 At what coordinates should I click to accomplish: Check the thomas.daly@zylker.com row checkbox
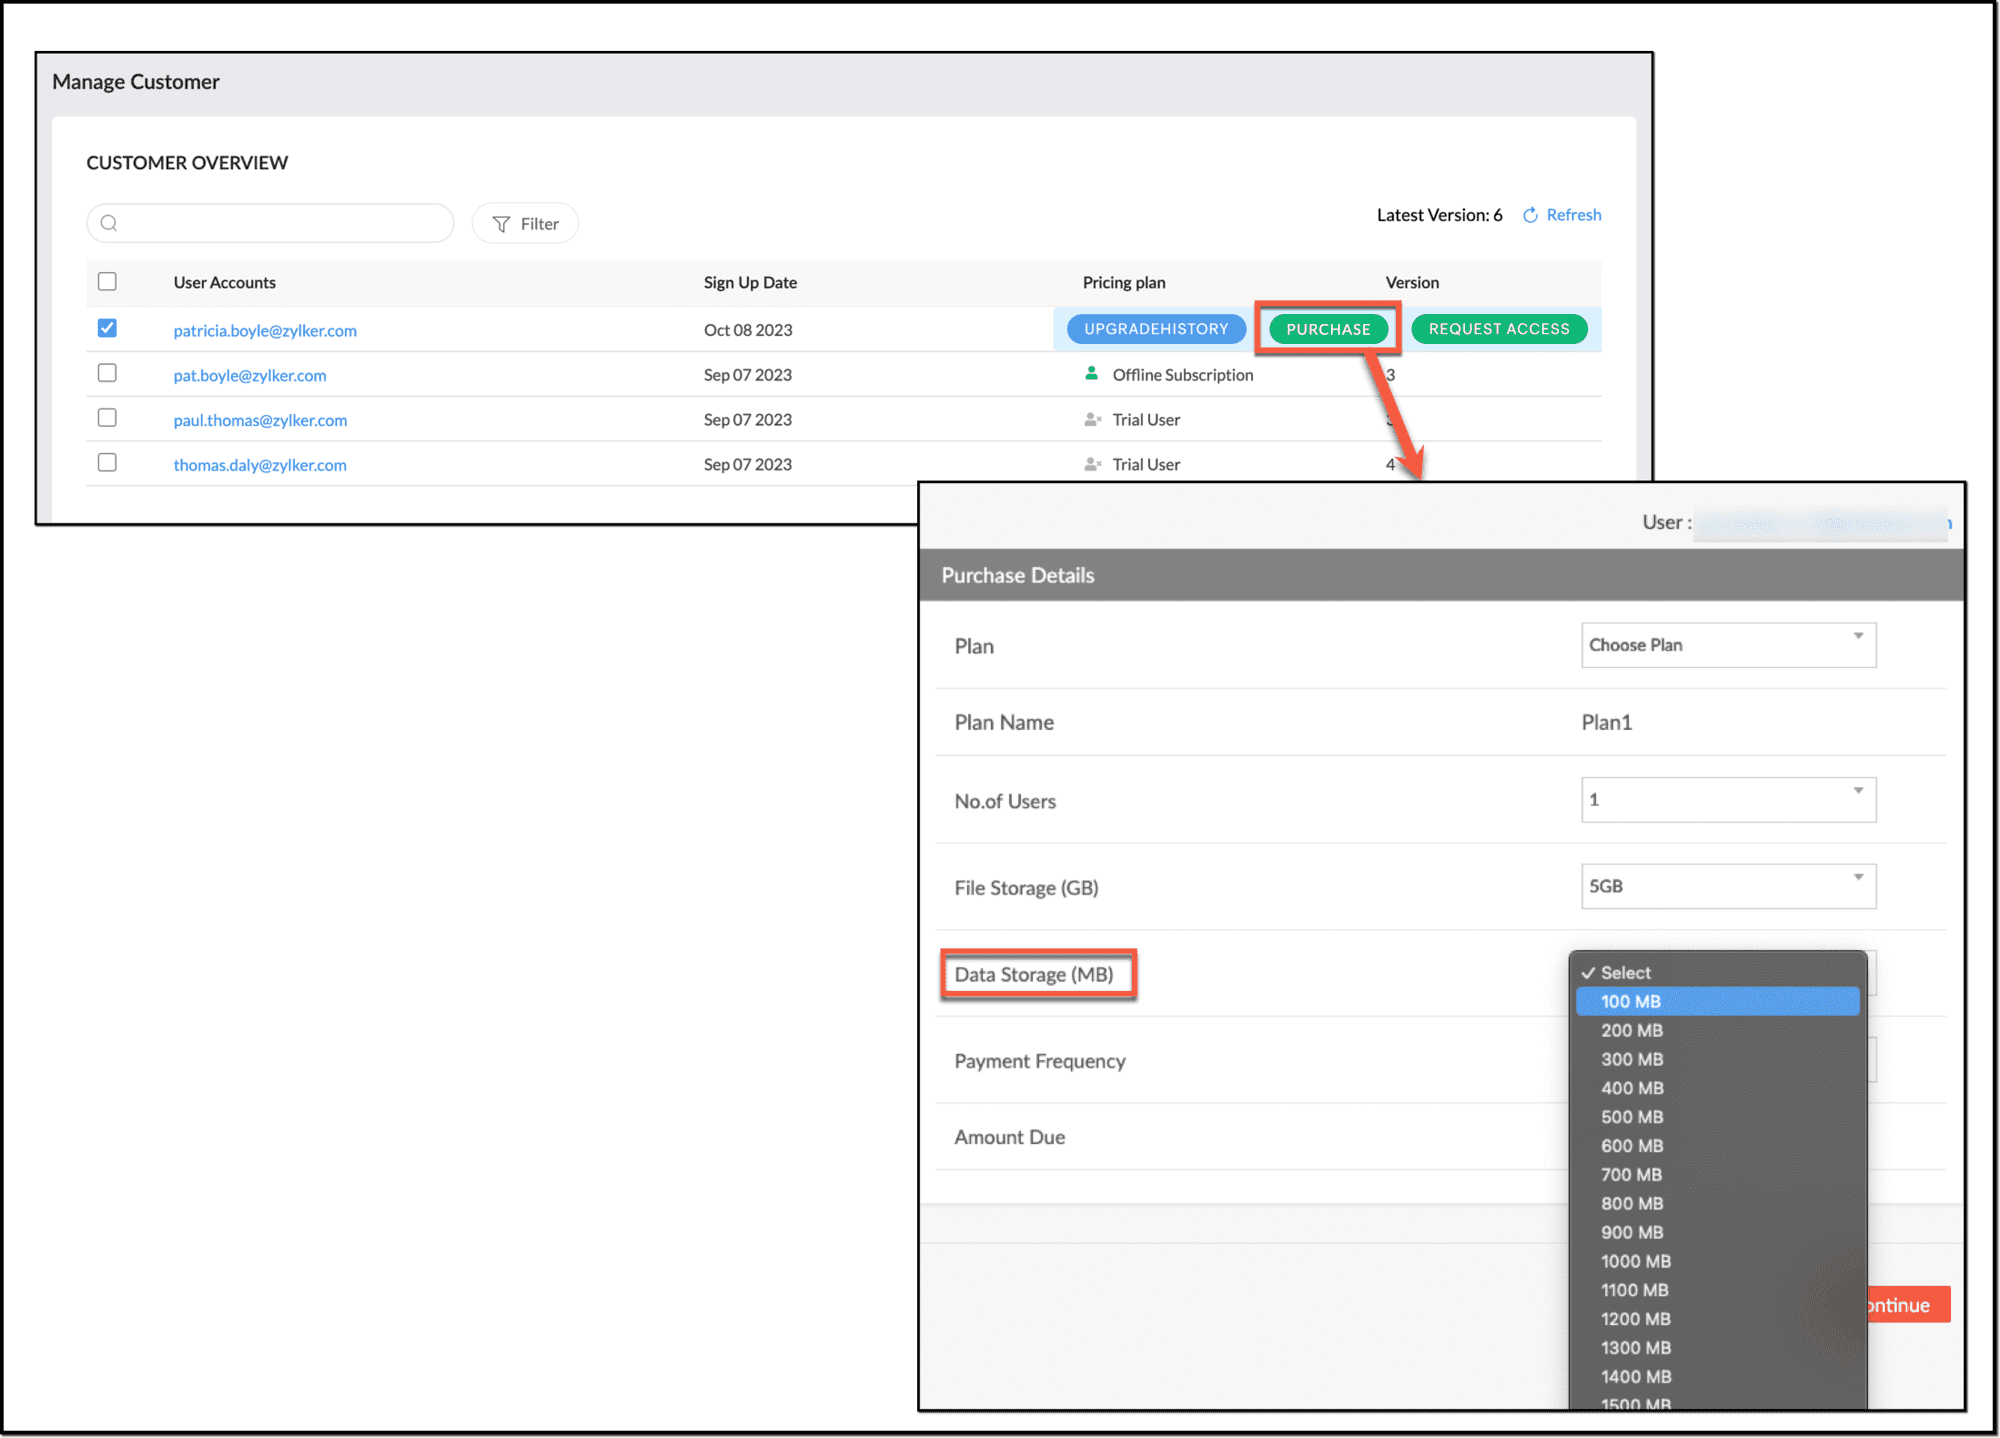107,463
